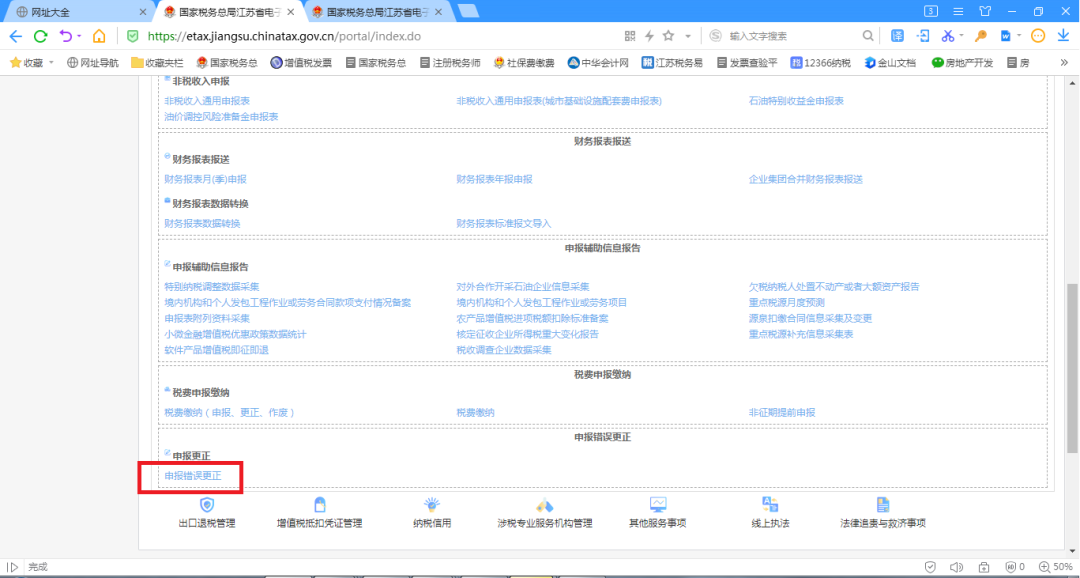Click the ad-block counter icon in status bar

tap(1015, 567)
